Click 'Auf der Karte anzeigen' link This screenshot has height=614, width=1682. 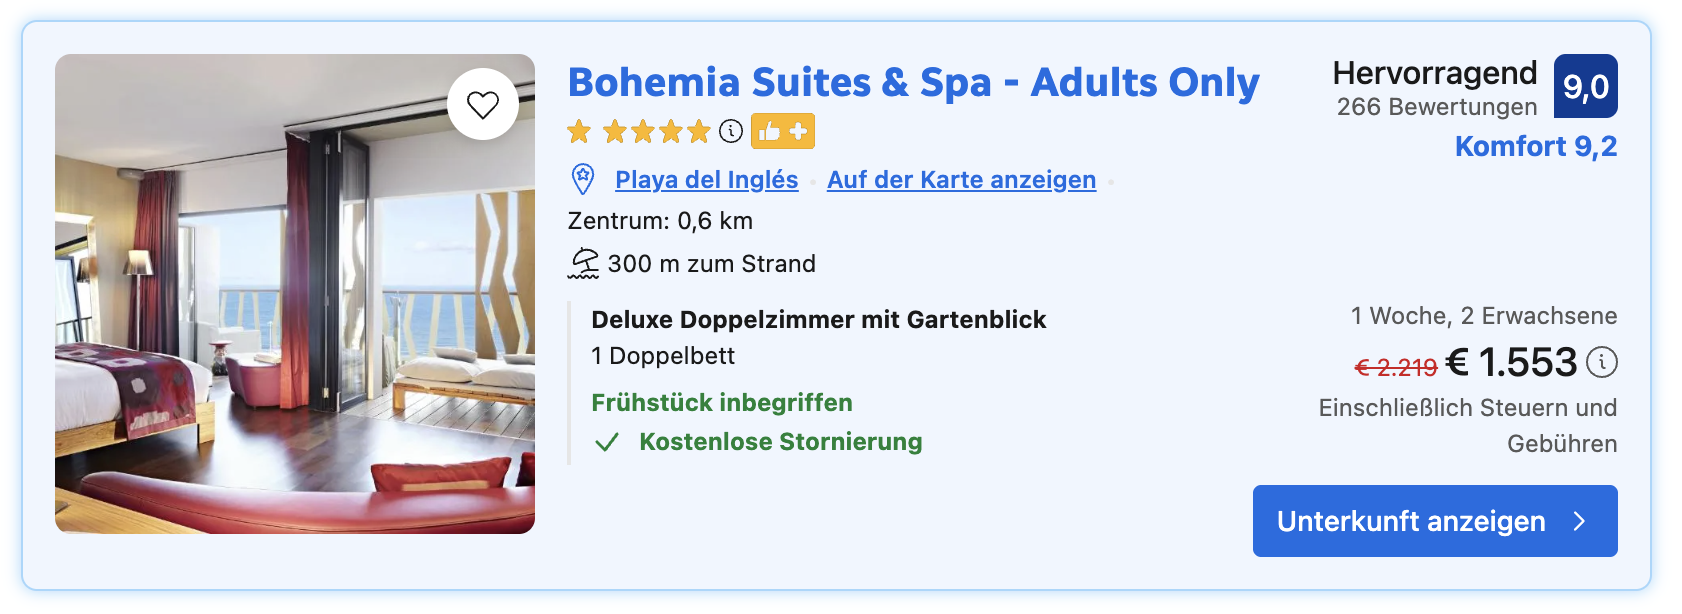click(961, 180)
